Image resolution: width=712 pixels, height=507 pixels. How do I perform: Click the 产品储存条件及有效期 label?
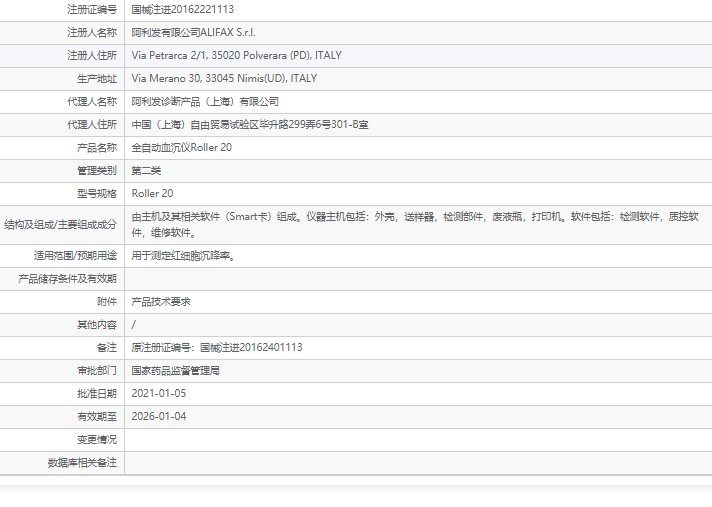(68, 279)
